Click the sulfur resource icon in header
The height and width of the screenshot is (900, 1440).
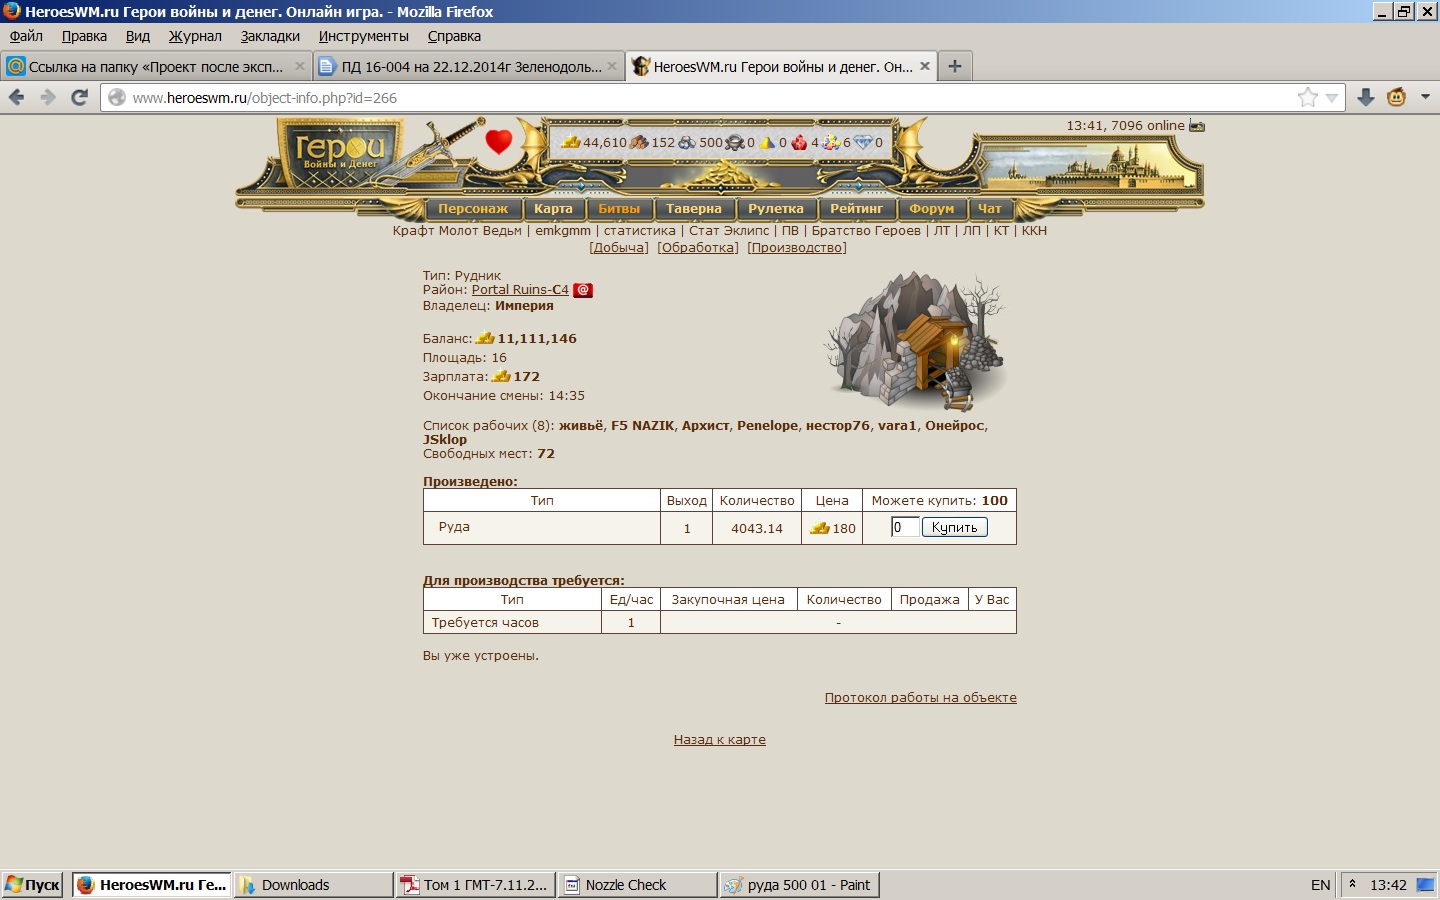[x=767, y=142]
